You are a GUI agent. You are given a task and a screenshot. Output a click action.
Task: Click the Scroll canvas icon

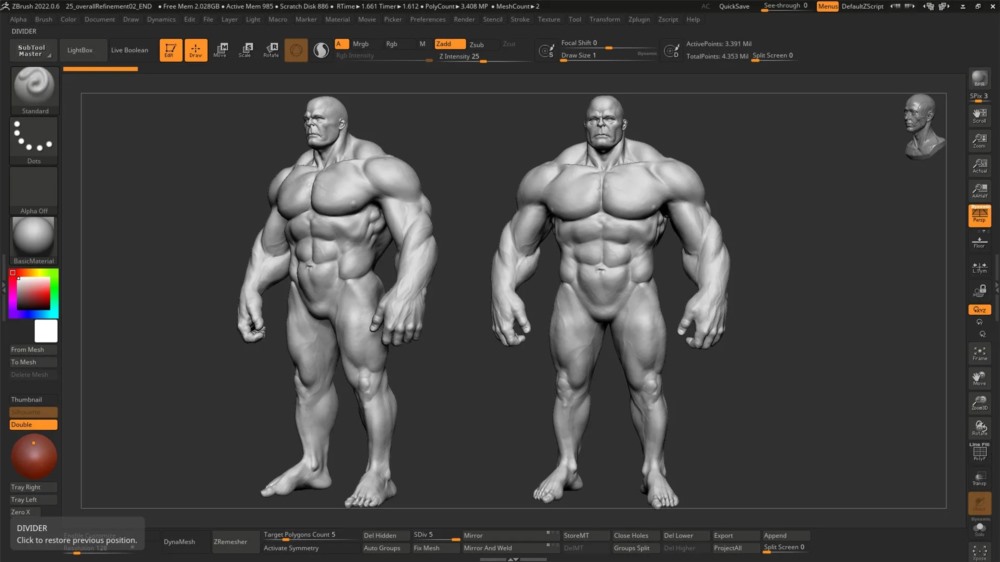[980, 115]
